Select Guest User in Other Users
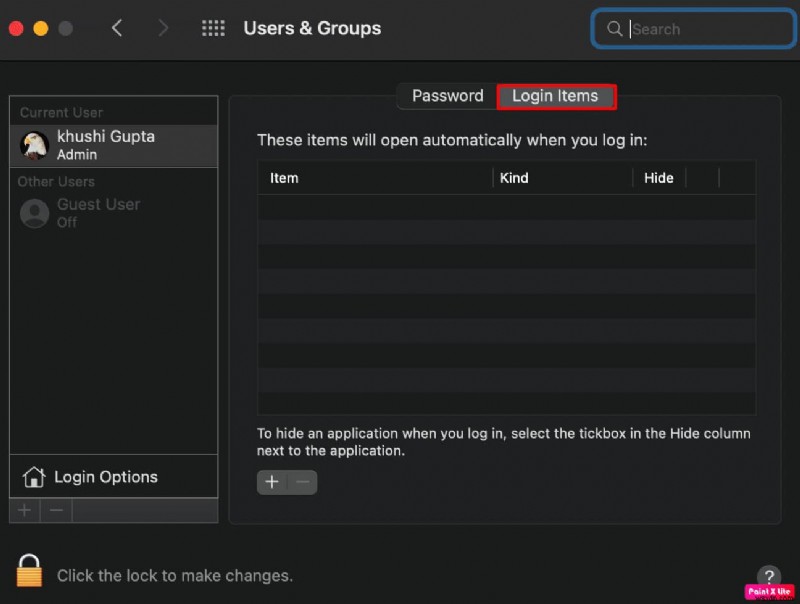800x604 pixels. point(114,213)
